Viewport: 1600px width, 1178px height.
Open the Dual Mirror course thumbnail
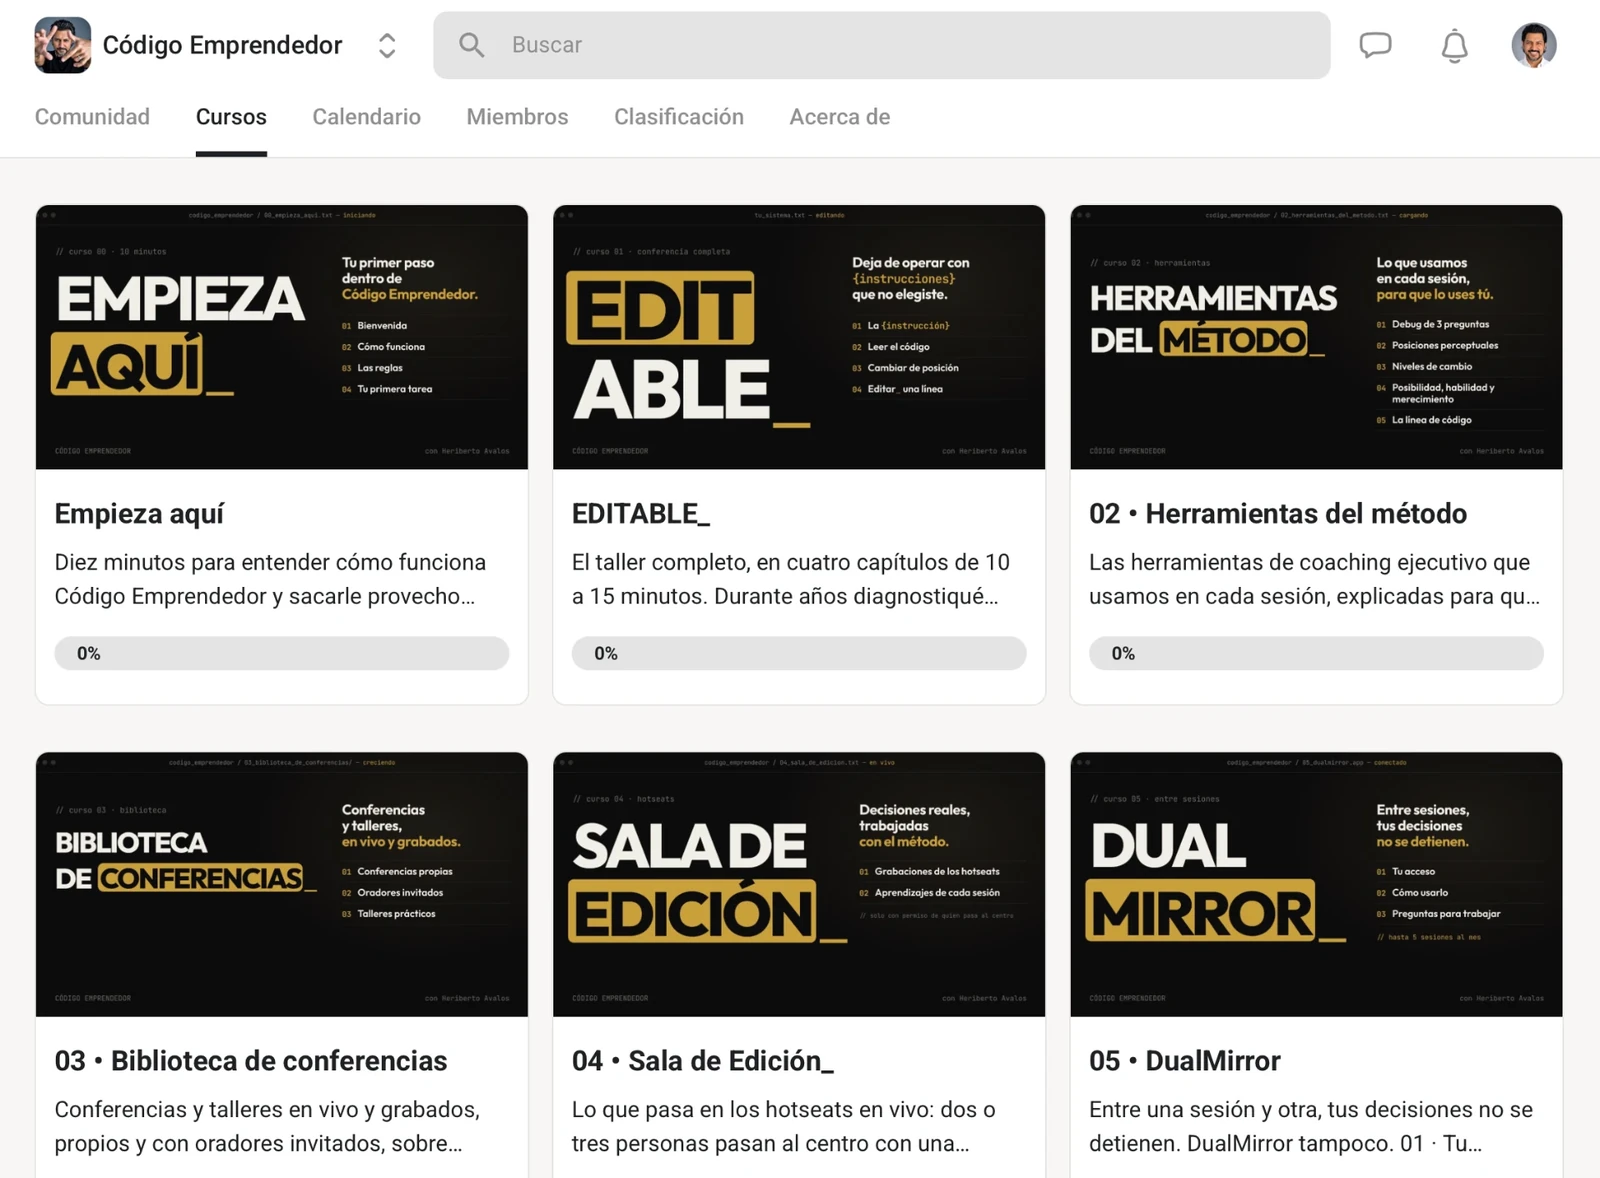[1316, 884]
